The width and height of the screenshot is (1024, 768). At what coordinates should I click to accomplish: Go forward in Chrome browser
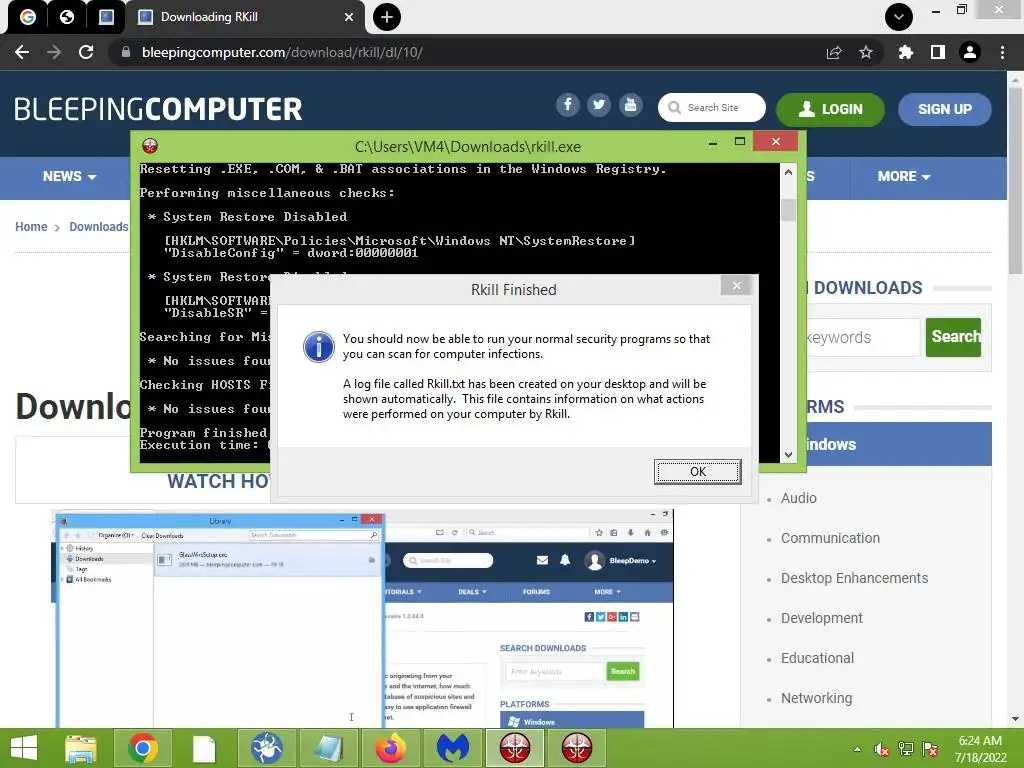point(54,52)
